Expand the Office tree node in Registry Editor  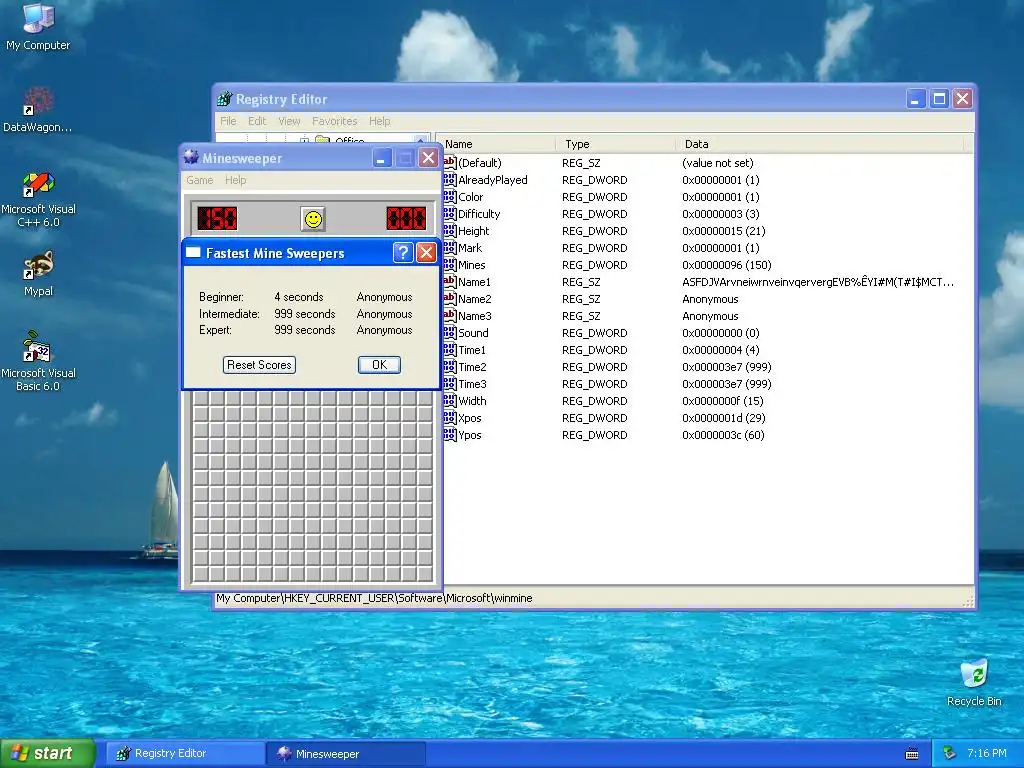[x=304, y=140]
